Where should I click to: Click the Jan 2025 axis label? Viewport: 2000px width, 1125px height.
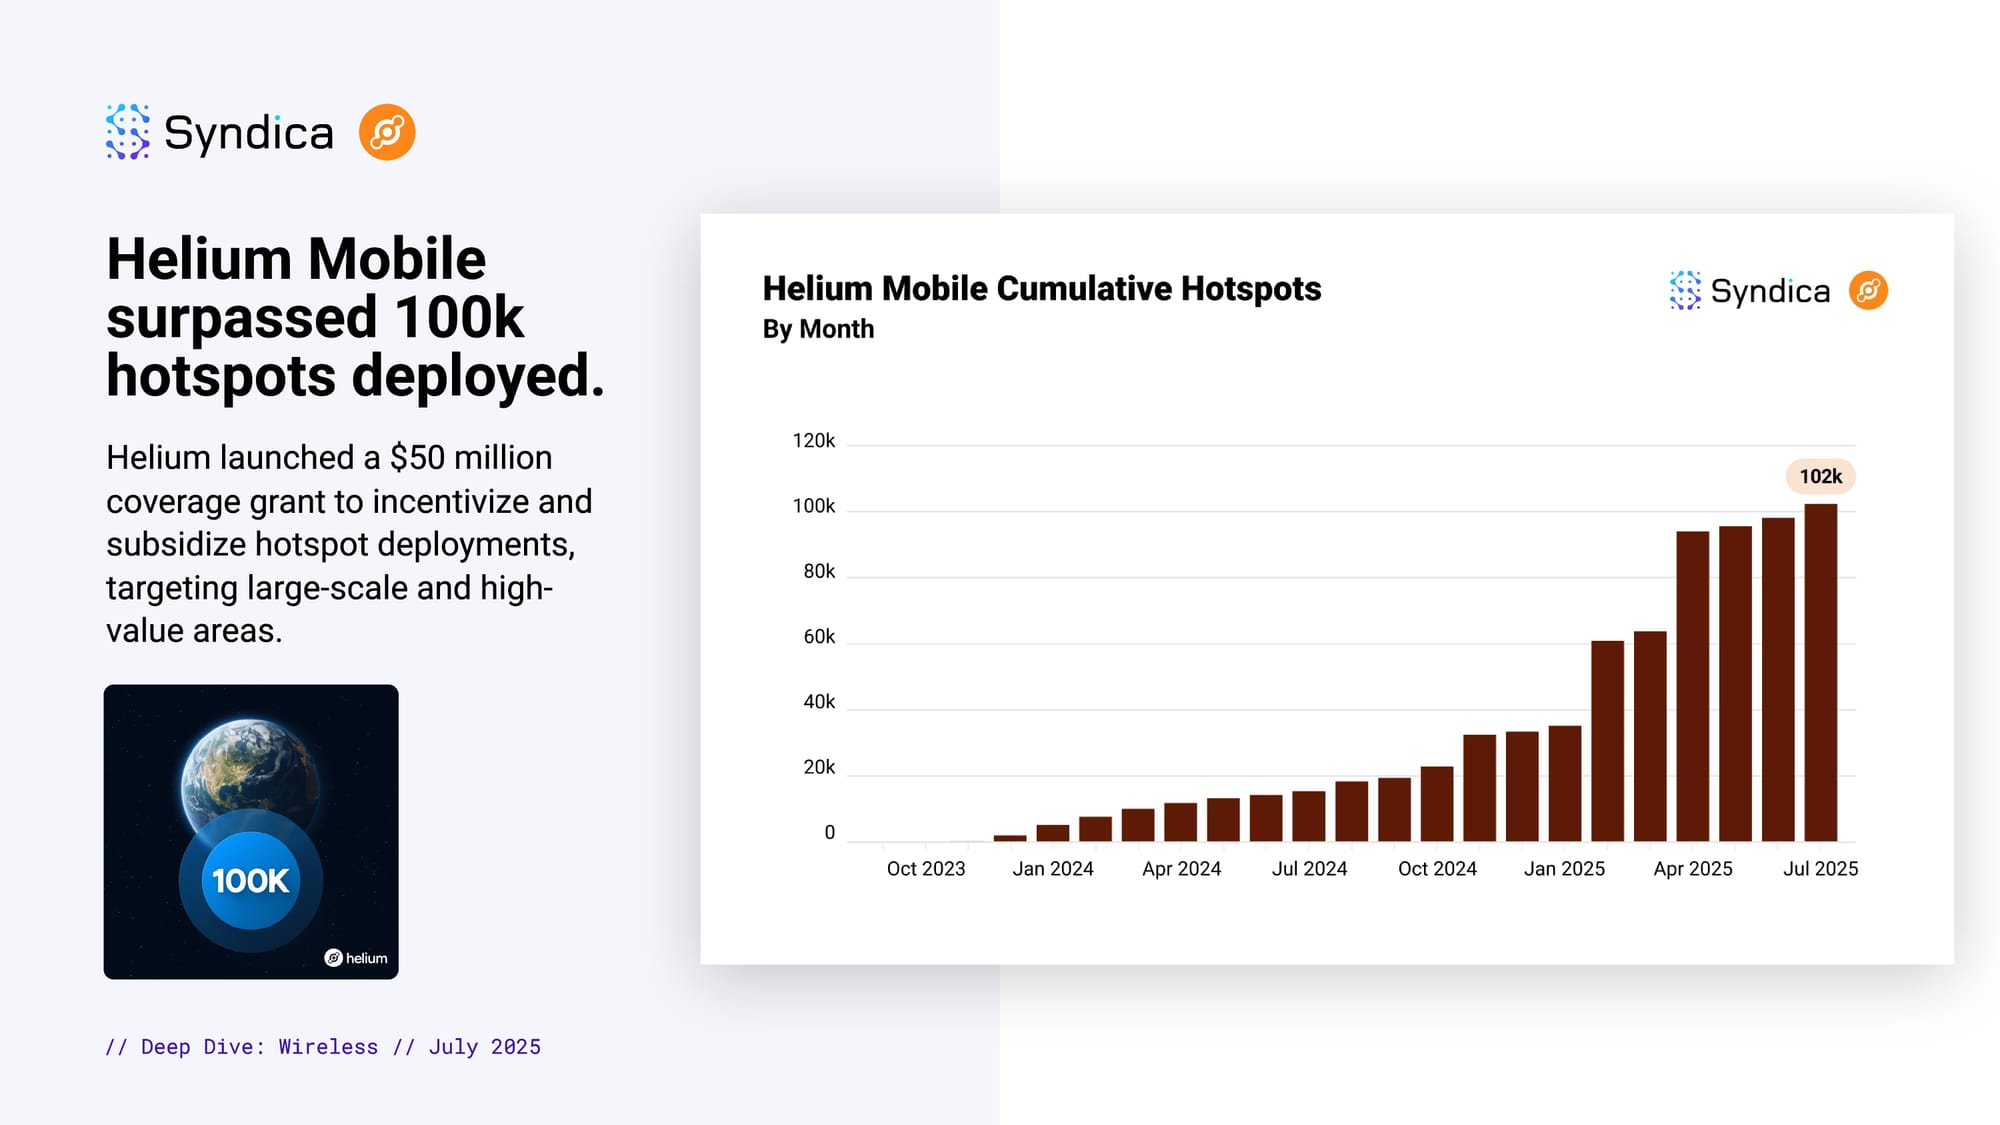point(1564,869)
